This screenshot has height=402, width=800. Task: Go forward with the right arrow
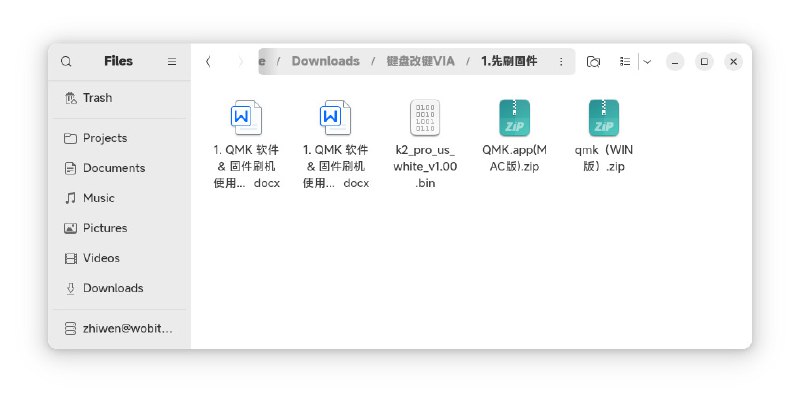(241, 62)
